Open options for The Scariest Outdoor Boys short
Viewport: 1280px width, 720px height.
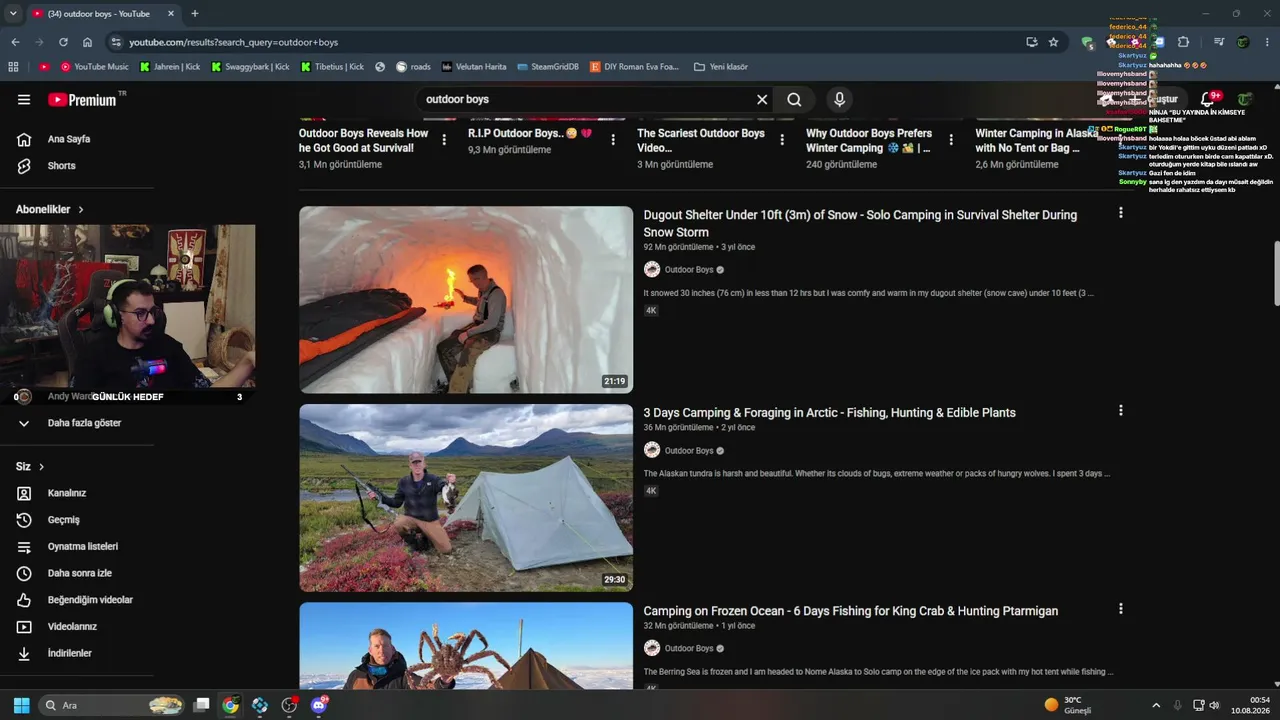click(x=782, y=140)
